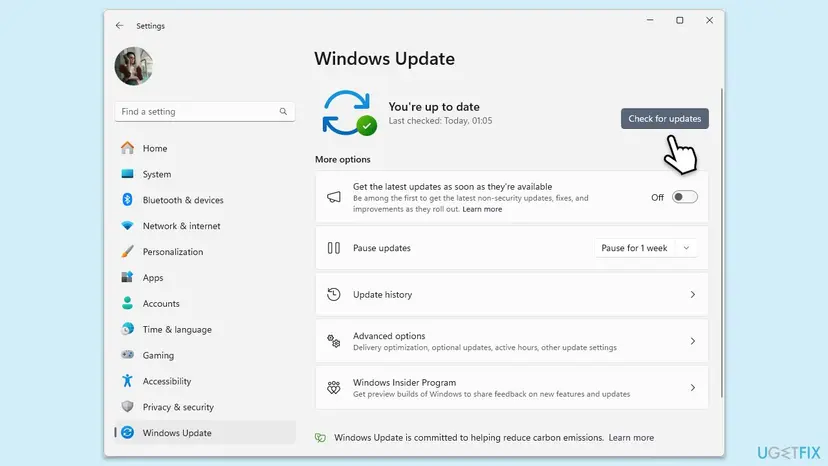The height and width of the screenshot is (466, 828).
Task: Open the user profile picture
Action: [134, 66]
